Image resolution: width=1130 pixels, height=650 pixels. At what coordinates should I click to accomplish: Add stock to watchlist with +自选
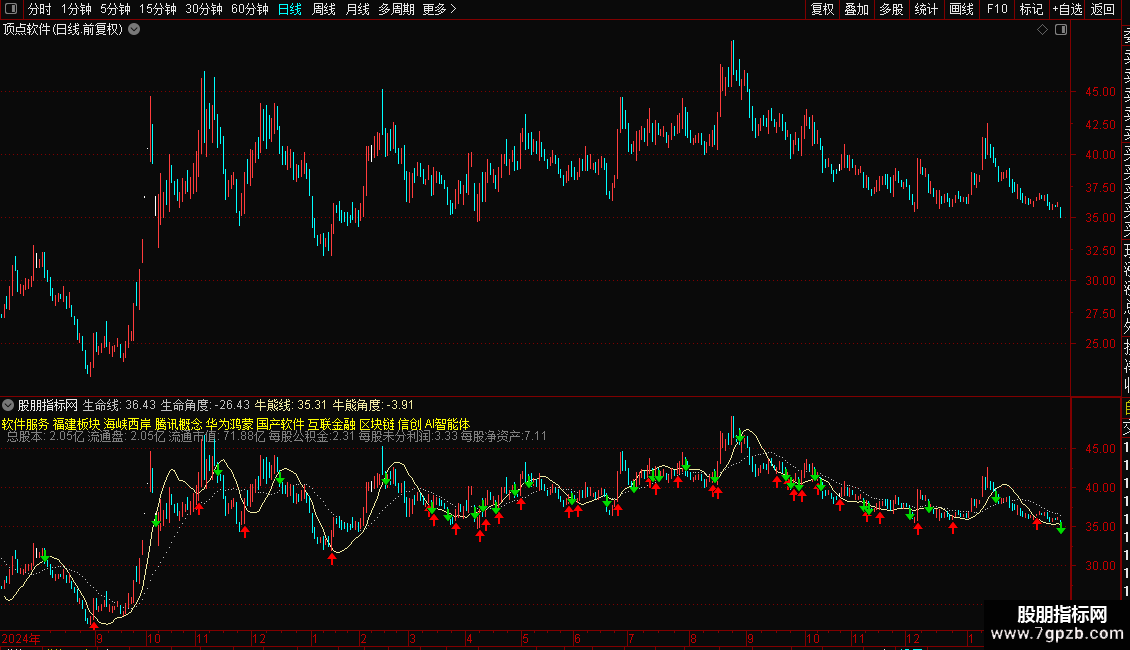(1067, 9)
